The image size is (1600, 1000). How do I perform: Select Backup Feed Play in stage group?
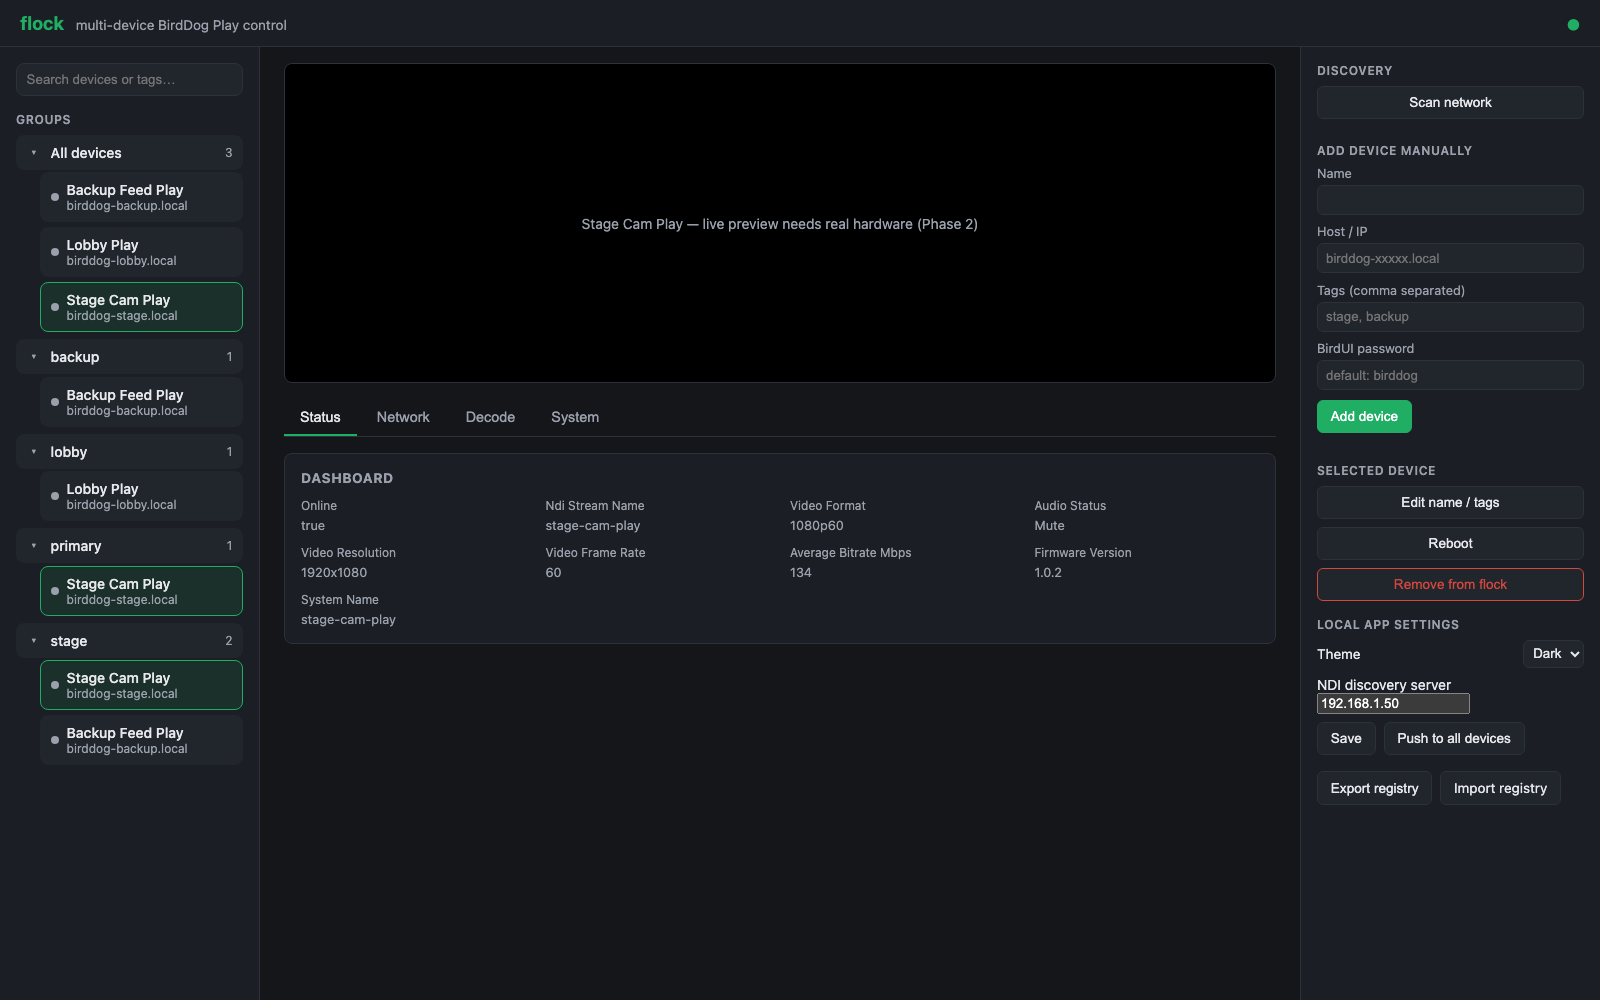(141, 740)
